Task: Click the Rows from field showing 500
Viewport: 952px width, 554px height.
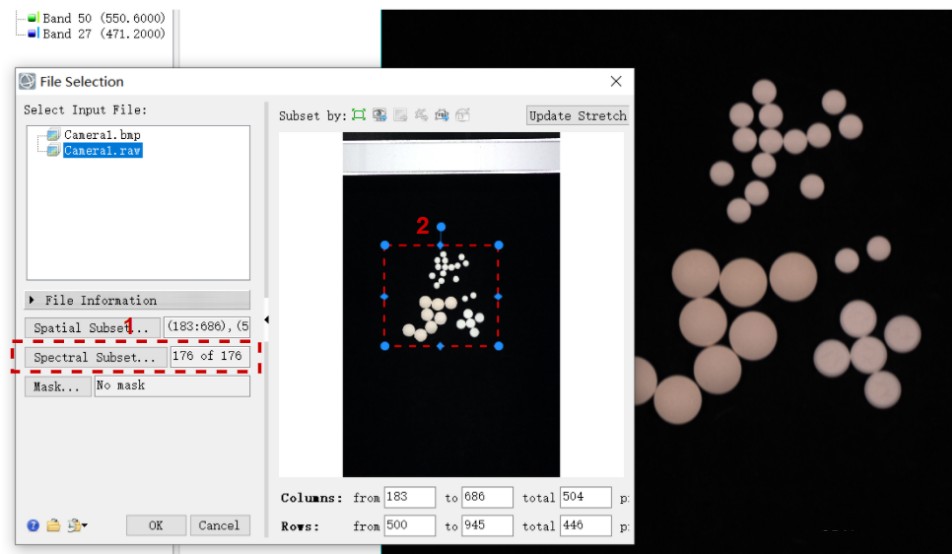Action: click(410, 525)
